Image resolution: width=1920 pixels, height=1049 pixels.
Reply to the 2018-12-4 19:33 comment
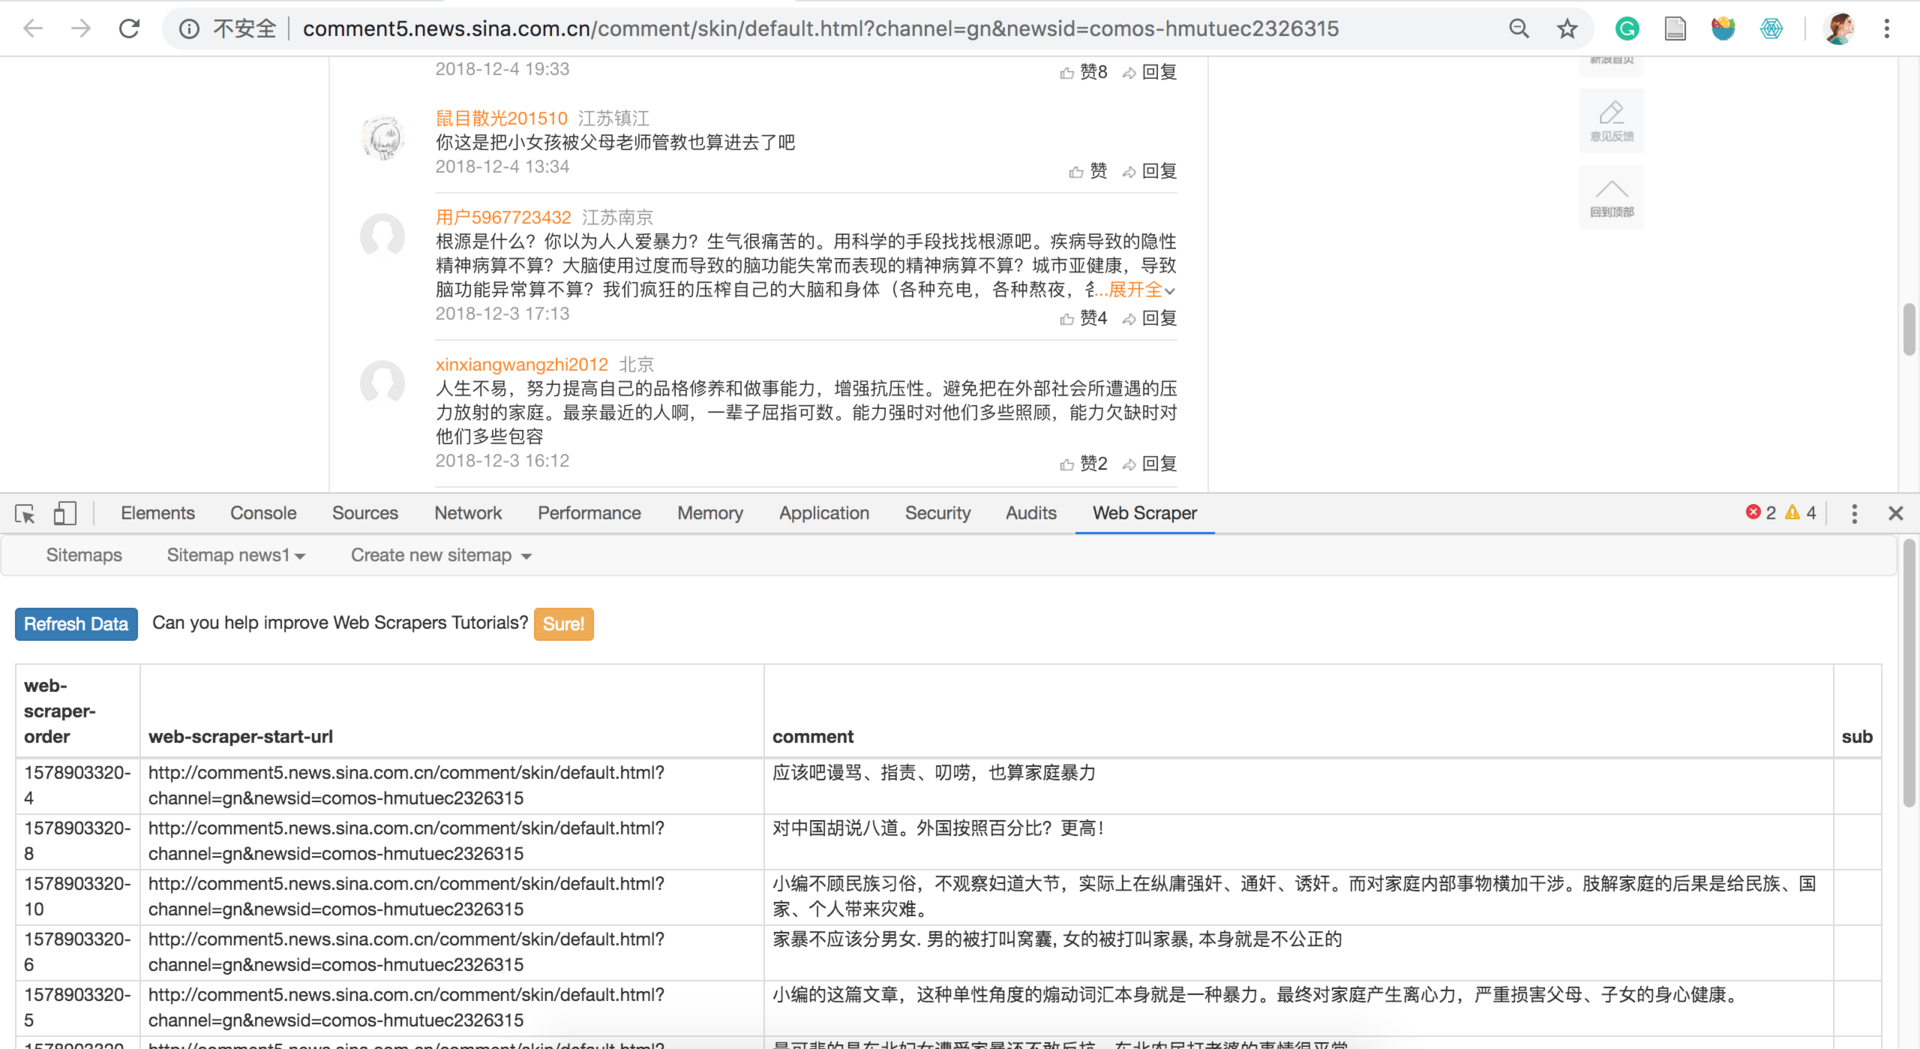click(1150, 72)
